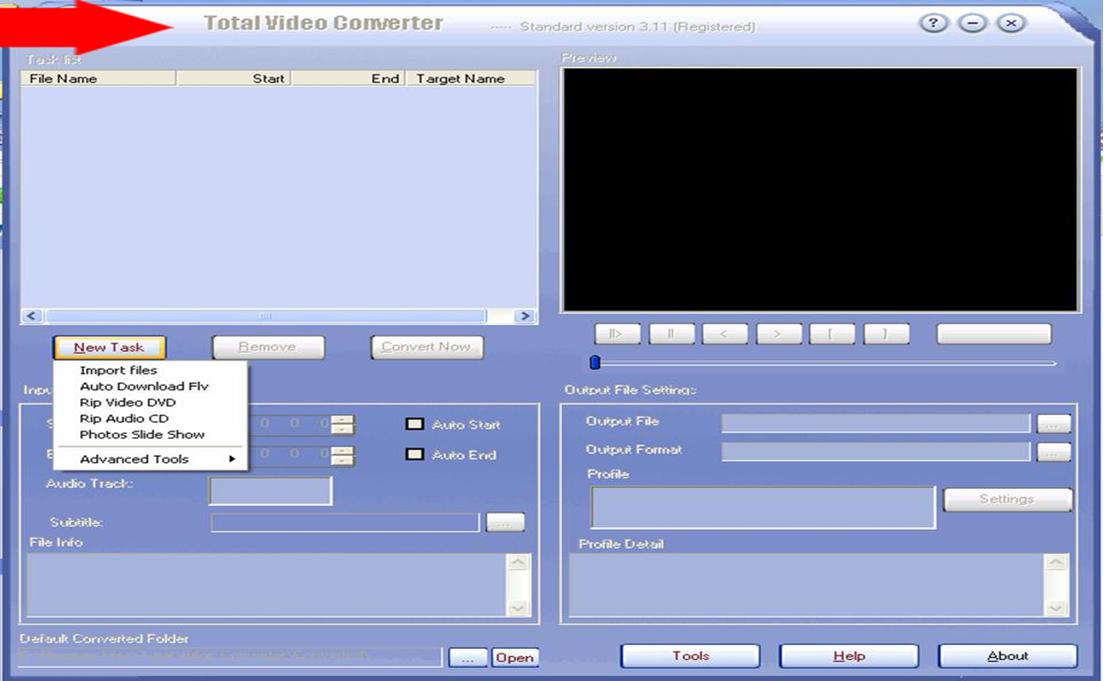The width and height of the screenshot is (1104, 681).
Task: Adjust end time with lower spinner control
Action: click(x=343, y=460)
